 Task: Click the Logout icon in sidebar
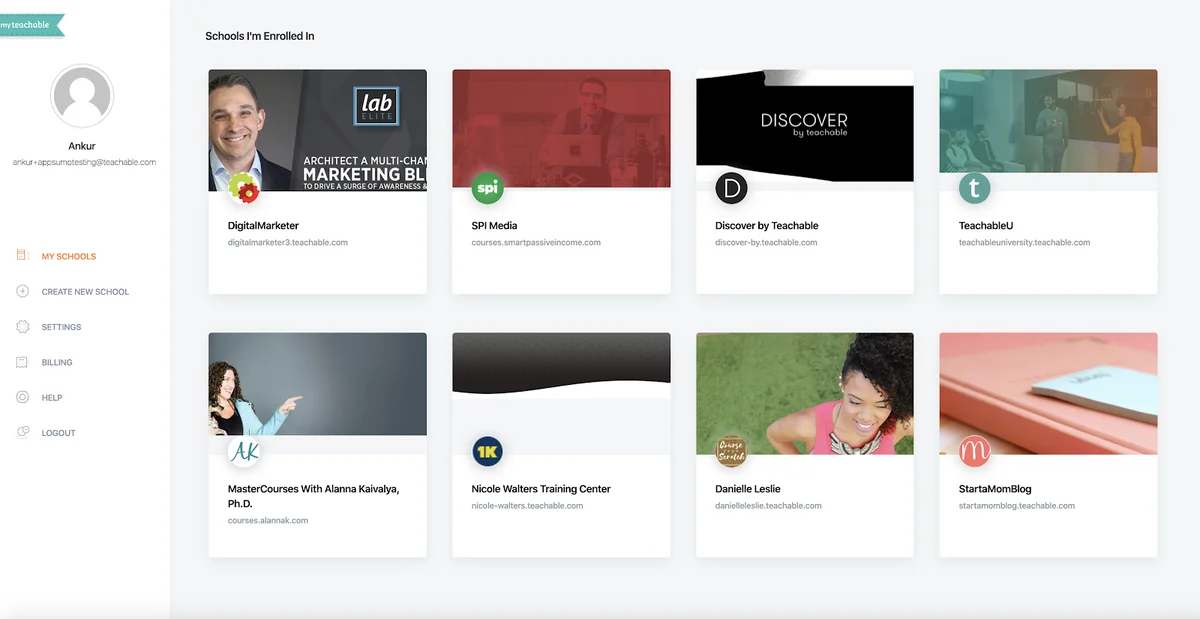click(x=22, y=432)
